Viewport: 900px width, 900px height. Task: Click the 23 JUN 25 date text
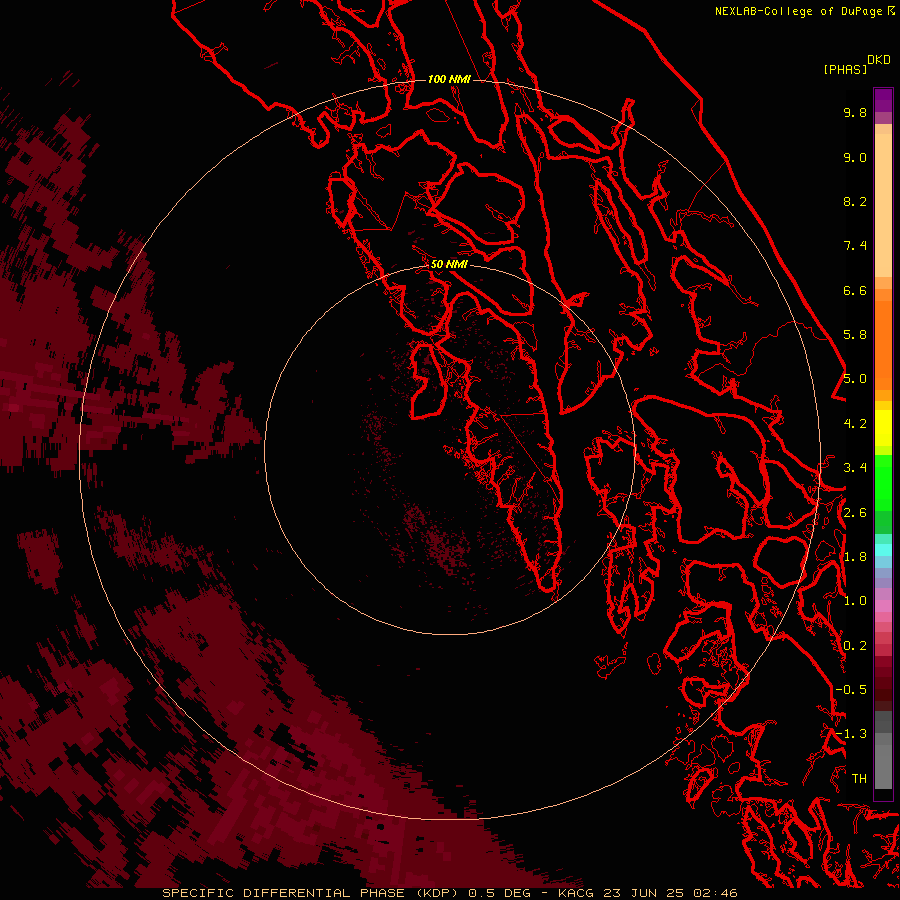point(645,893)
